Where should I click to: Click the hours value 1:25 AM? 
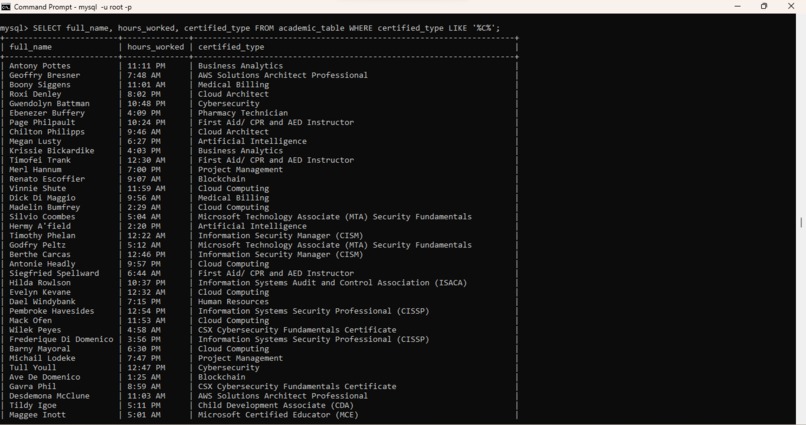(x=143, y=377)
